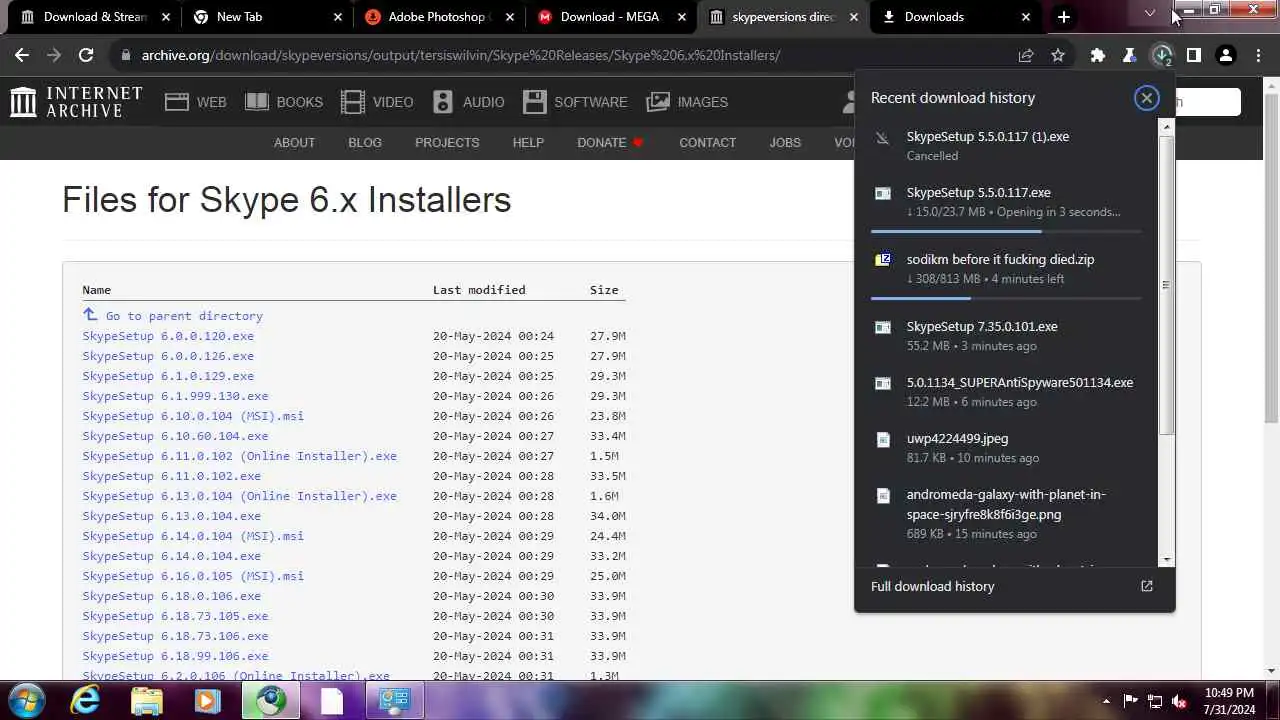
Task: Open SkypeSetup 7.35.0.101.exe from download history
Action: (1008, 335)
